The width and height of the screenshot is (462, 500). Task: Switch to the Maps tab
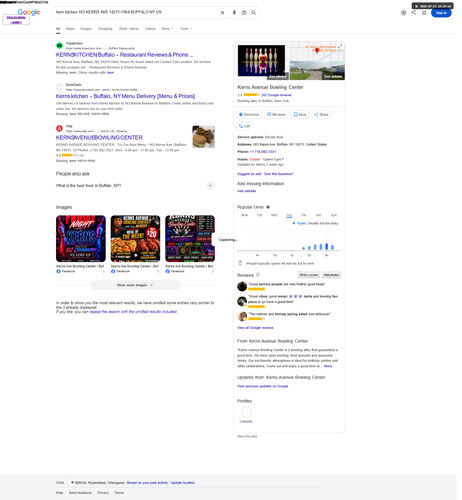click(x=70, y=29)
